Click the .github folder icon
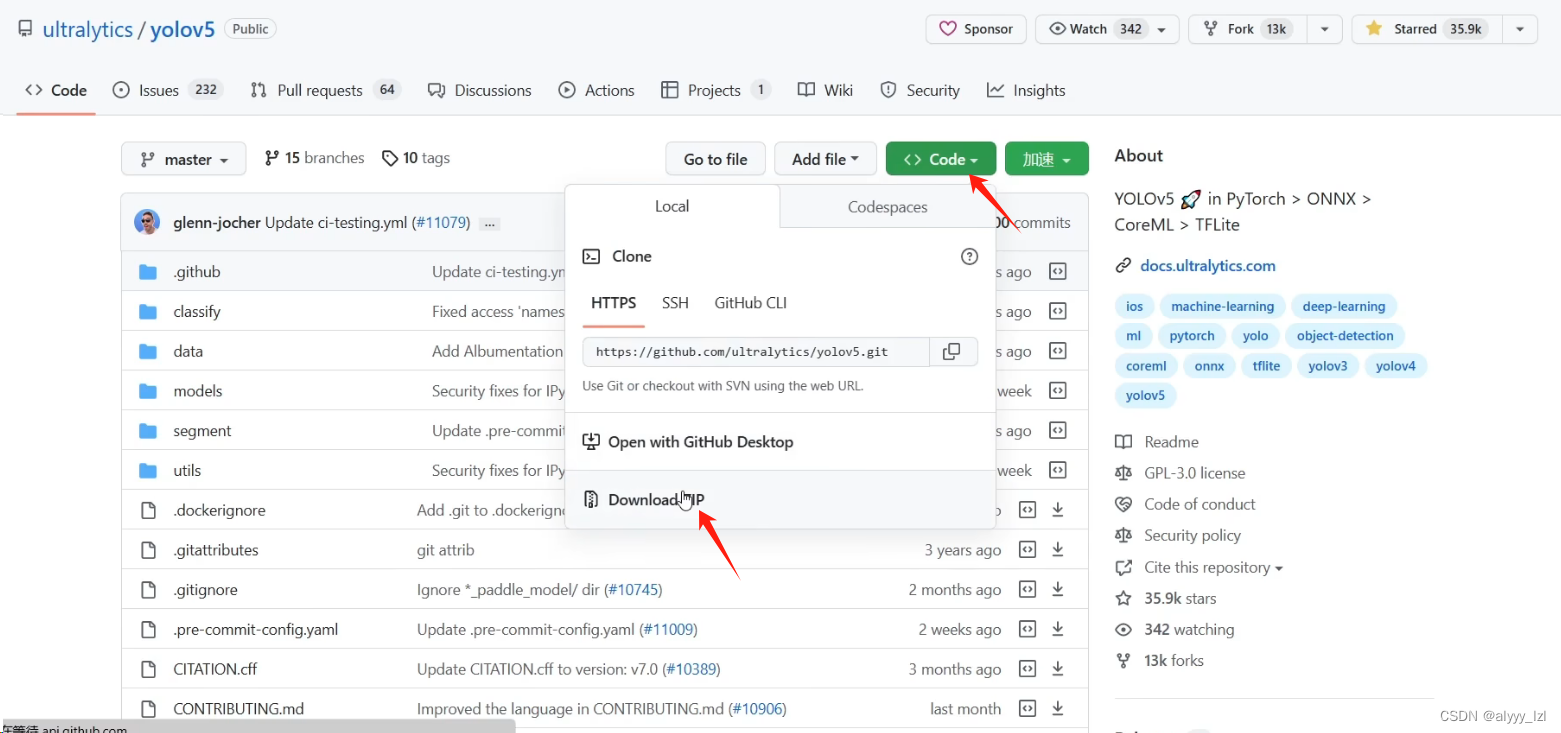The width and height of the screenshot is (1561, 733). pos(148,272)
